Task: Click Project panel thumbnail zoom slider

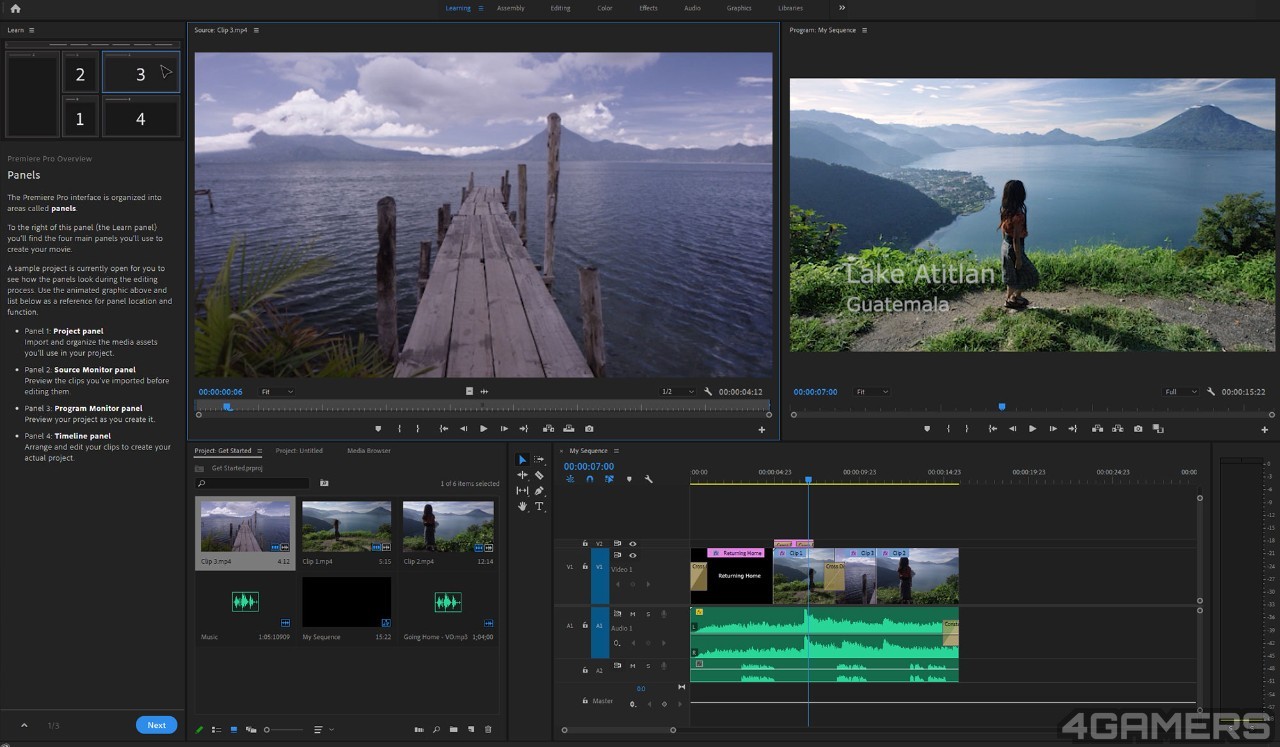Action: (x=284, y=730)
